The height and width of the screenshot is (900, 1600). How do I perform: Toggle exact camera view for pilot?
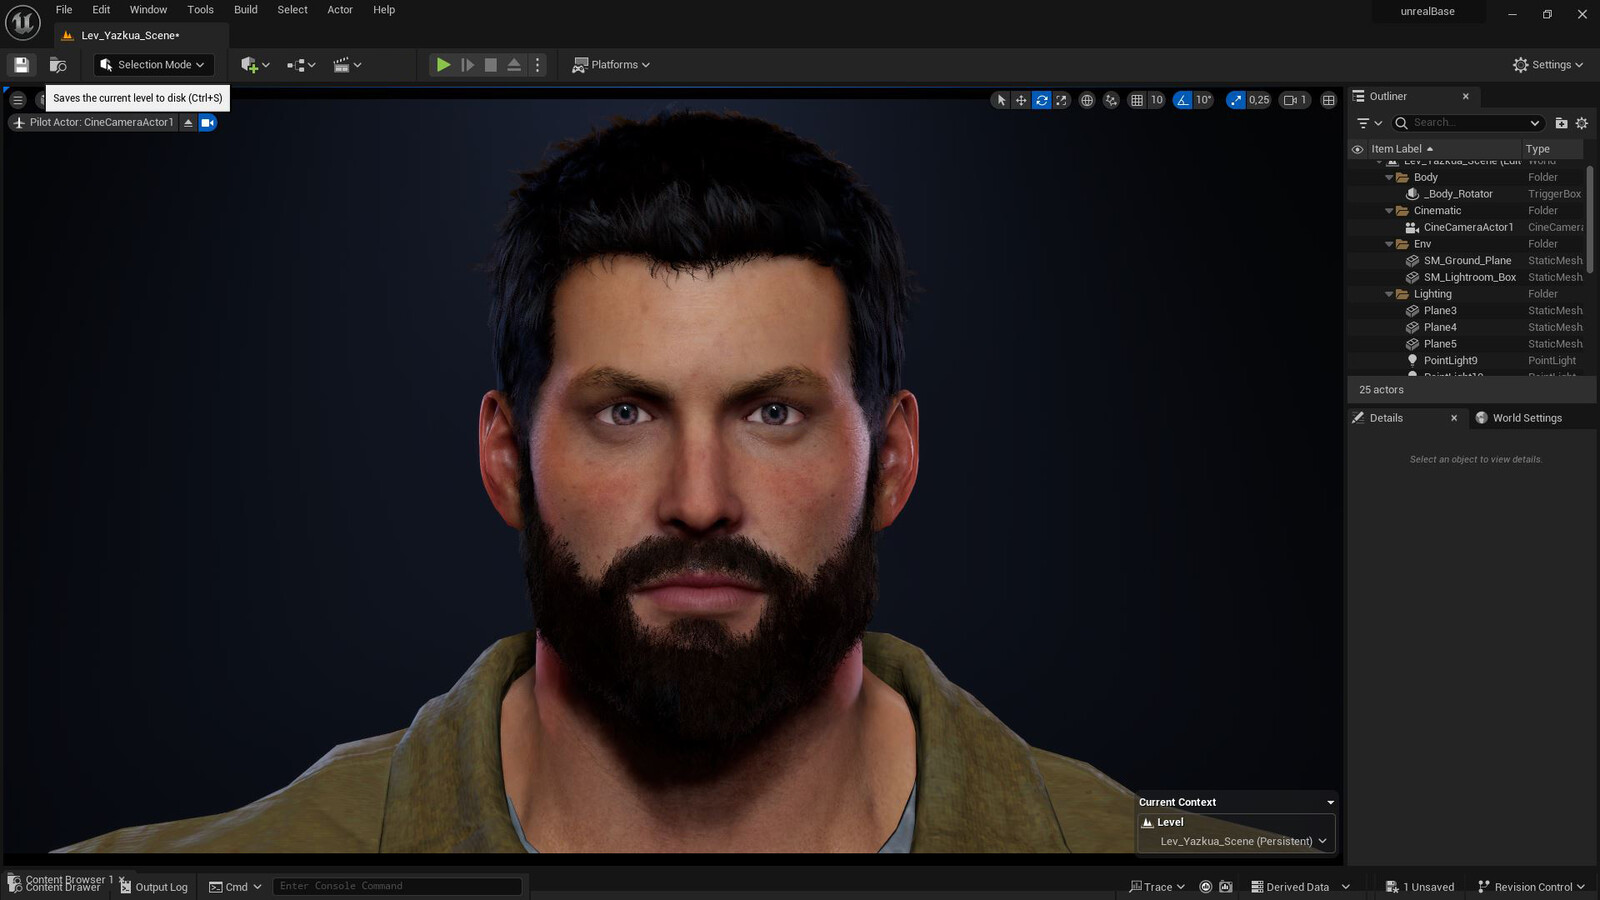[x=207, y=123]
